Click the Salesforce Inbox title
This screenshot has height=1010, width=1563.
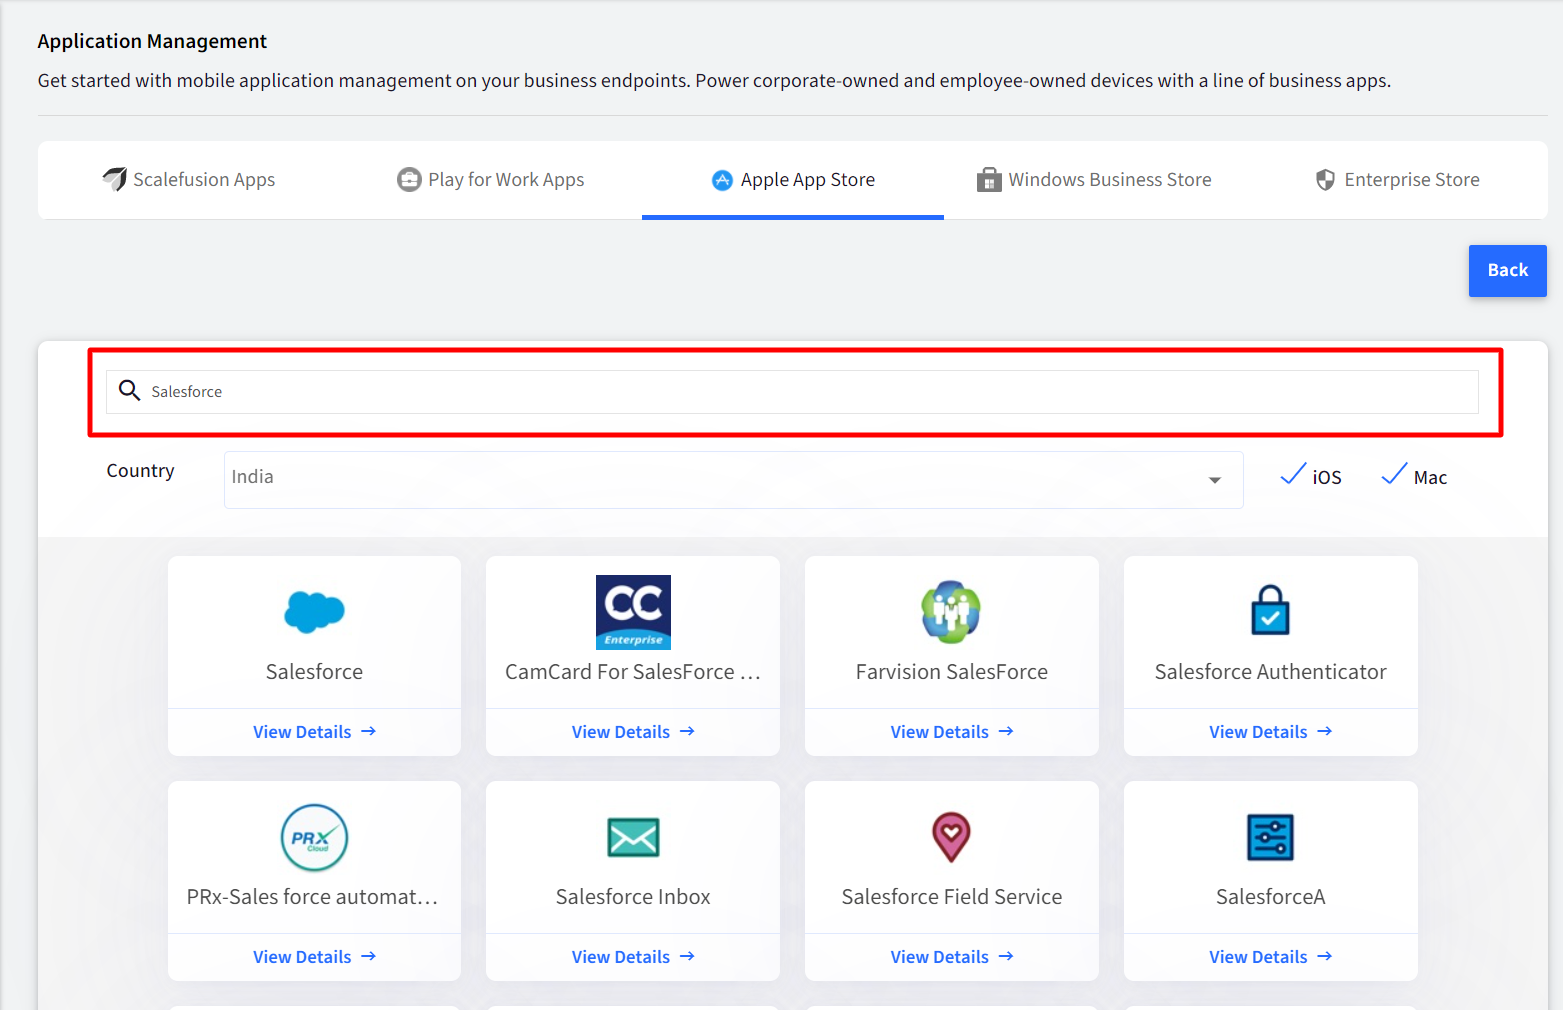click(x=633, y=897)
